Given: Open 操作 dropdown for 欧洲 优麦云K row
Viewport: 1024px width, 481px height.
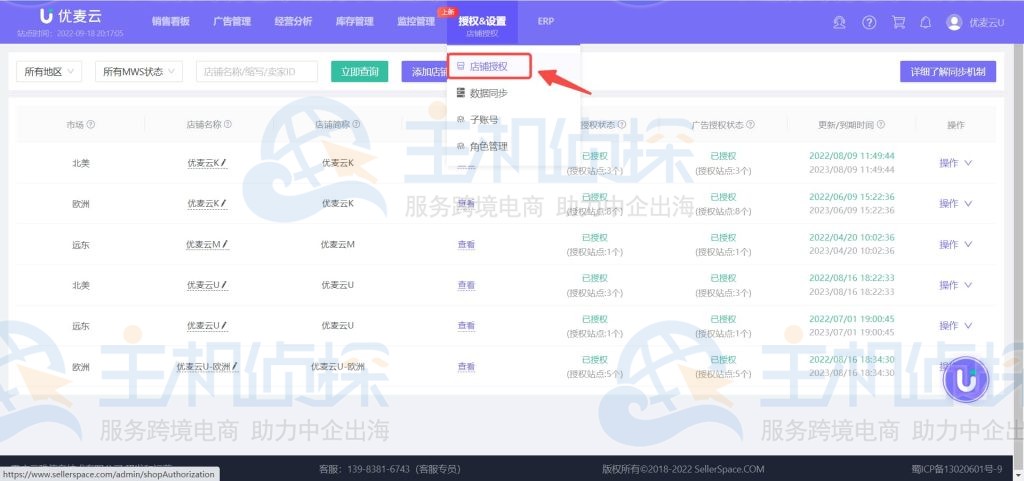Looking at the screenshot, I should pos(955,204).
